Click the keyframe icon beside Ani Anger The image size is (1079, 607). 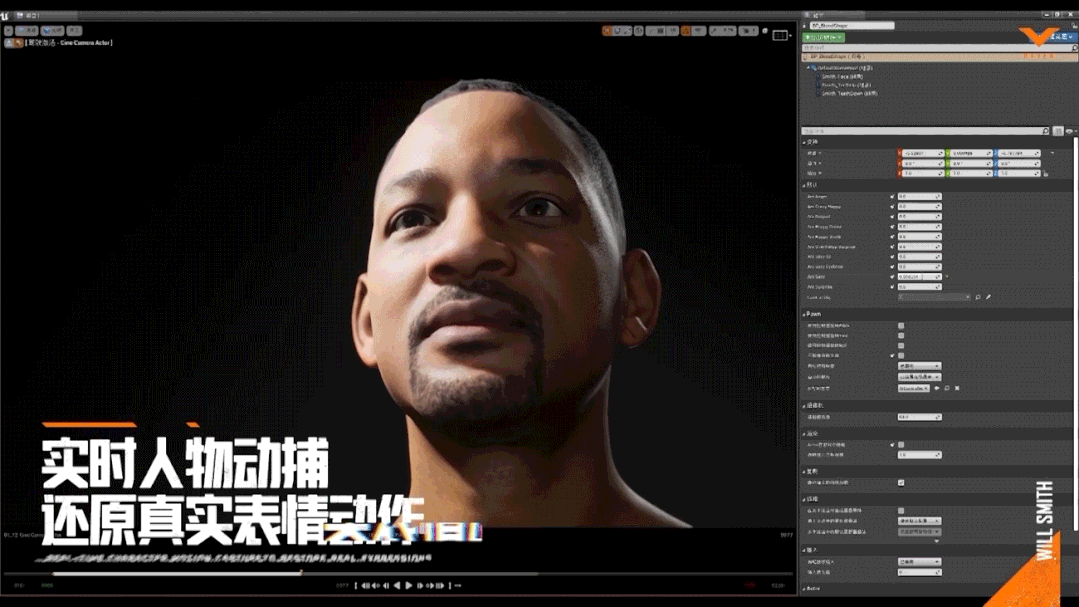[893, 197]
